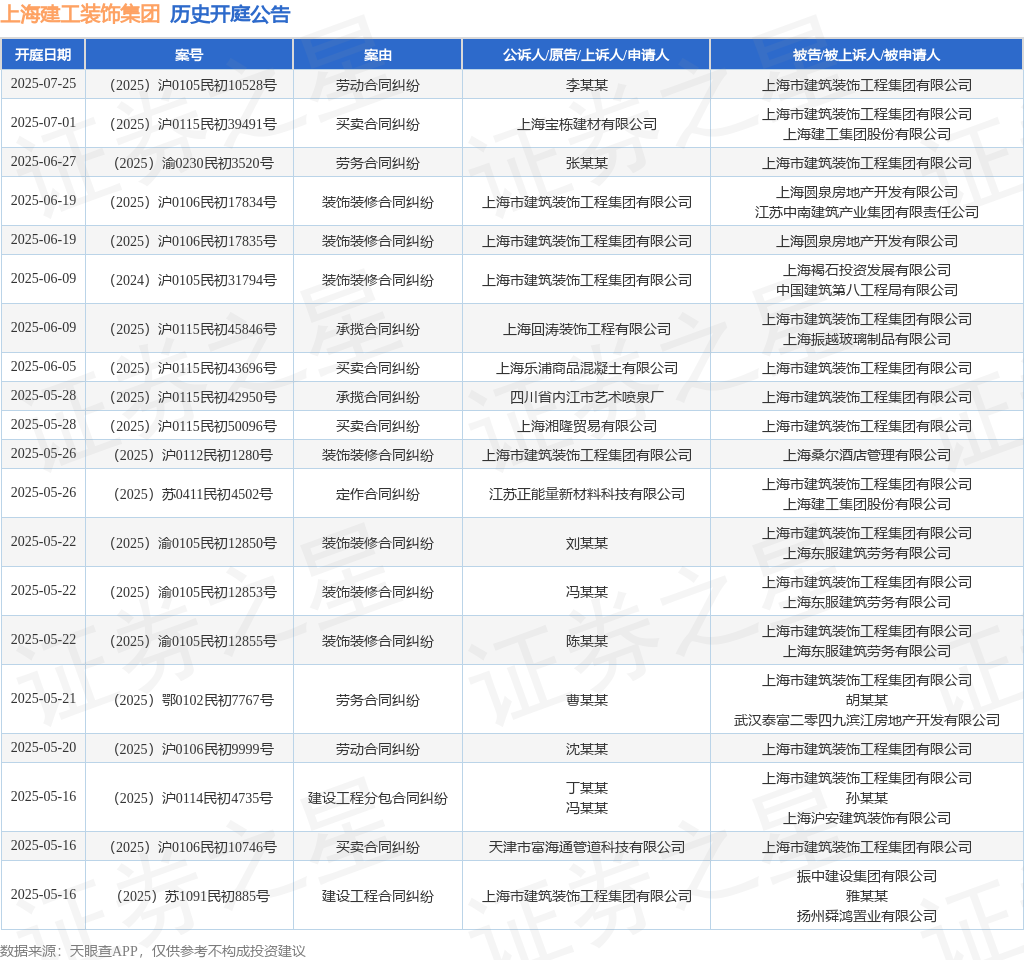Click defendant 上海振越玻璃制品有限公司
The height and width of the screenshot is (960, 1024).
tap(867, 339)
